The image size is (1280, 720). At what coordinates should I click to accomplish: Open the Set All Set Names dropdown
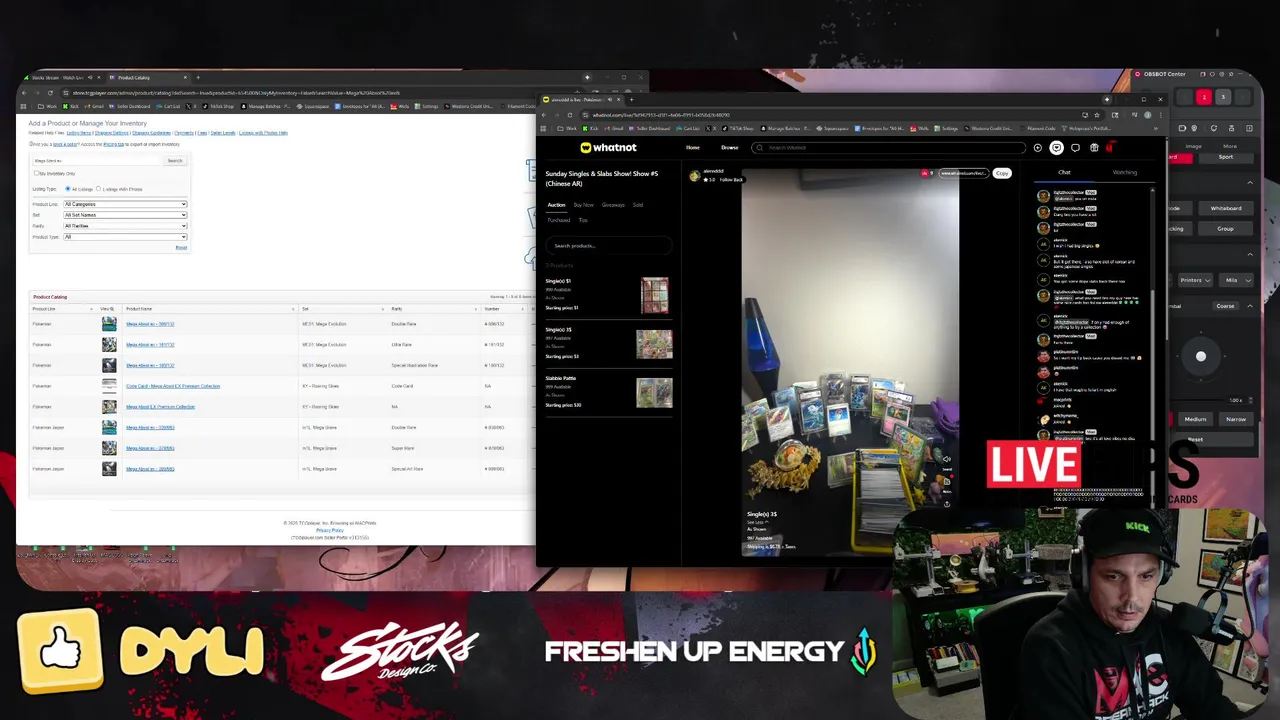pos(125,215)
